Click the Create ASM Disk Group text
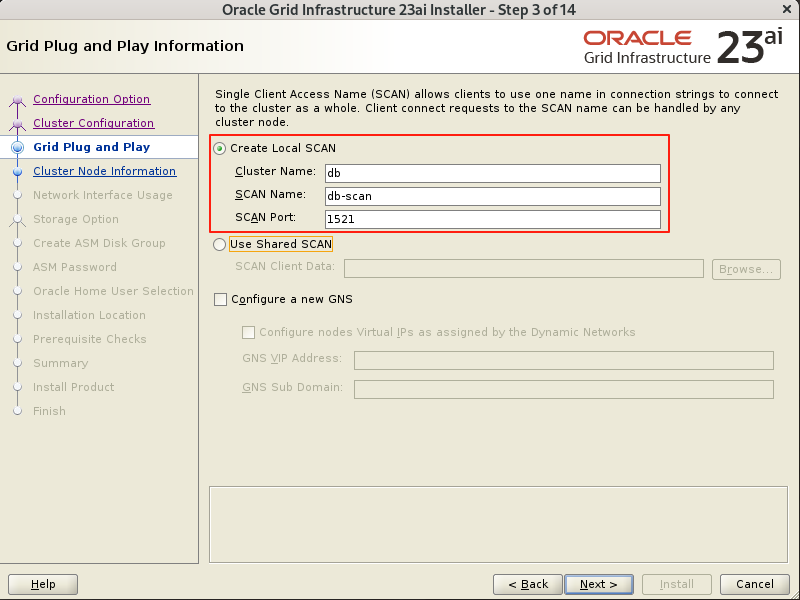This screenshot has width=800, height=600. coord(99,243)
